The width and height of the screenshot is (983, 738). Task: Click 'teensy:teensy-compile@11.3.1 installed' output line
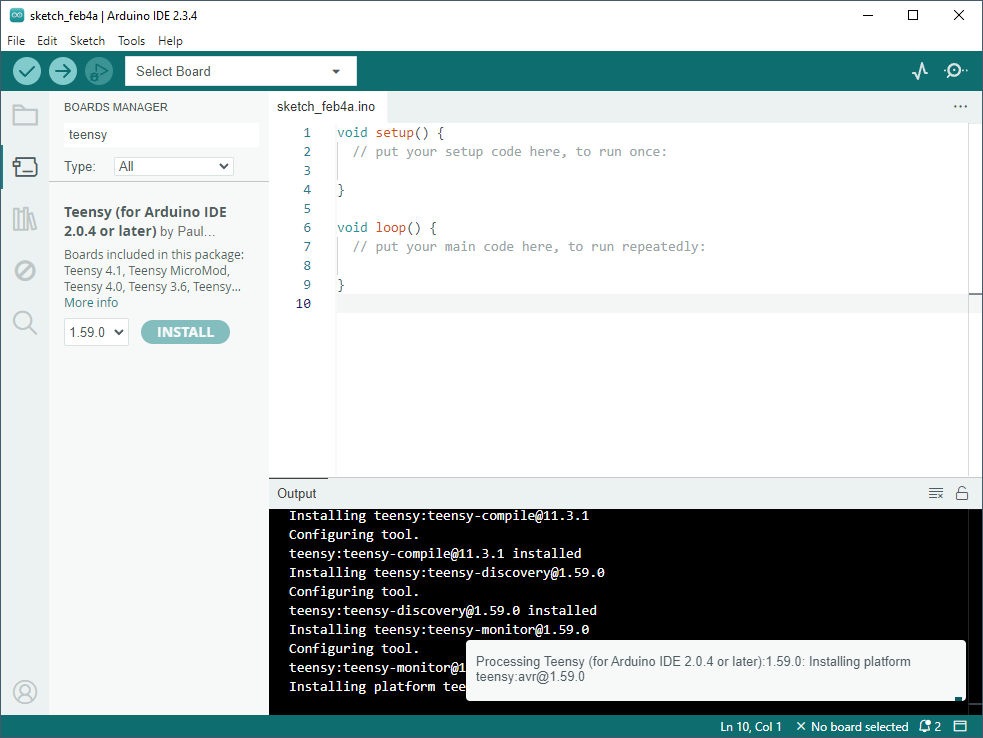[435, 554]
